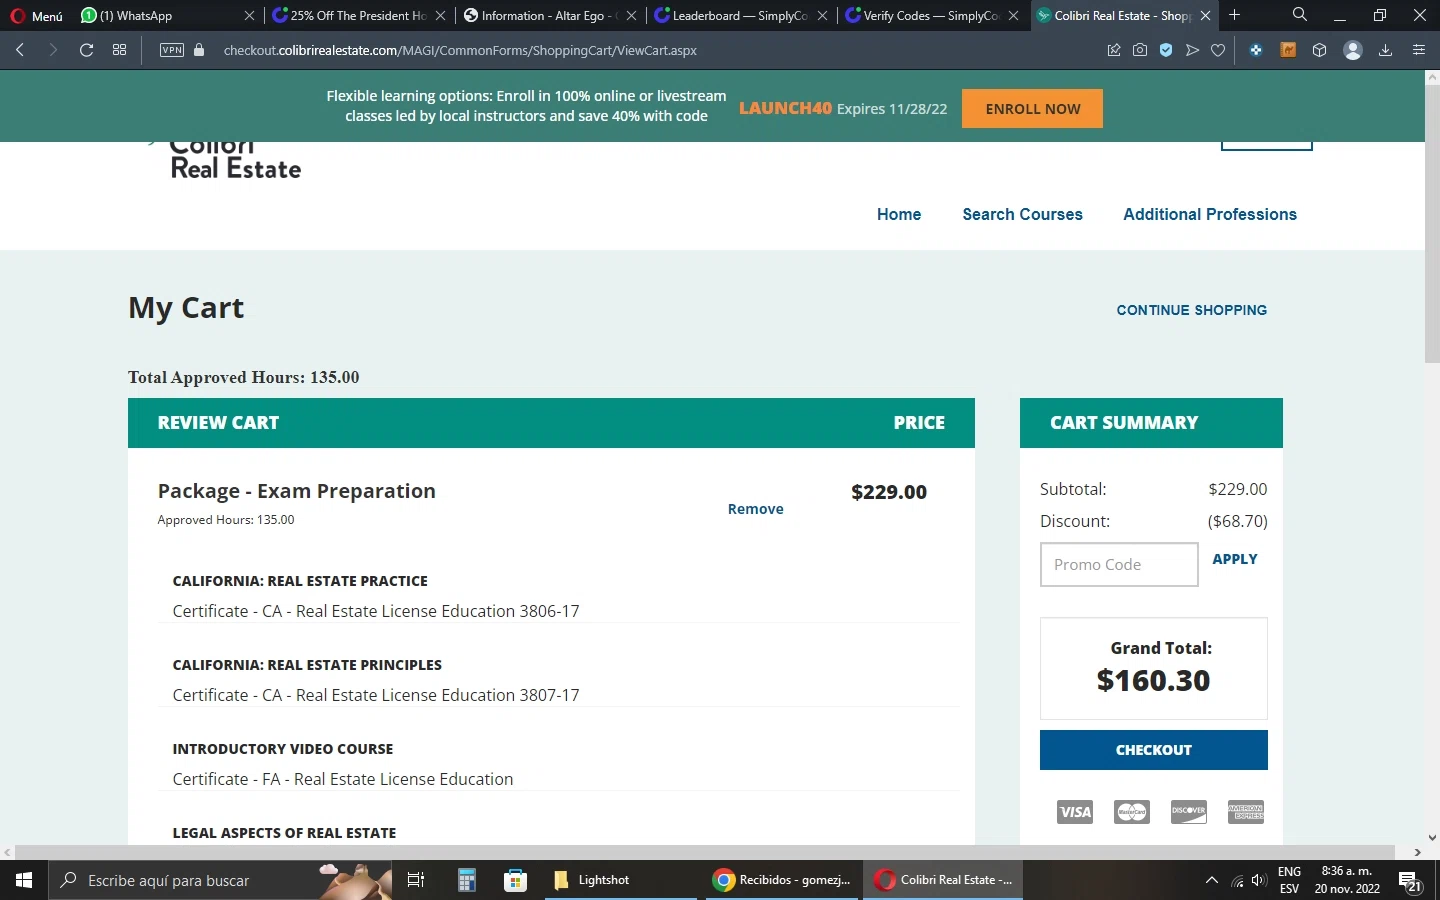
Task: Open the pinboard icon in address bar
Action: [1114, 50]
